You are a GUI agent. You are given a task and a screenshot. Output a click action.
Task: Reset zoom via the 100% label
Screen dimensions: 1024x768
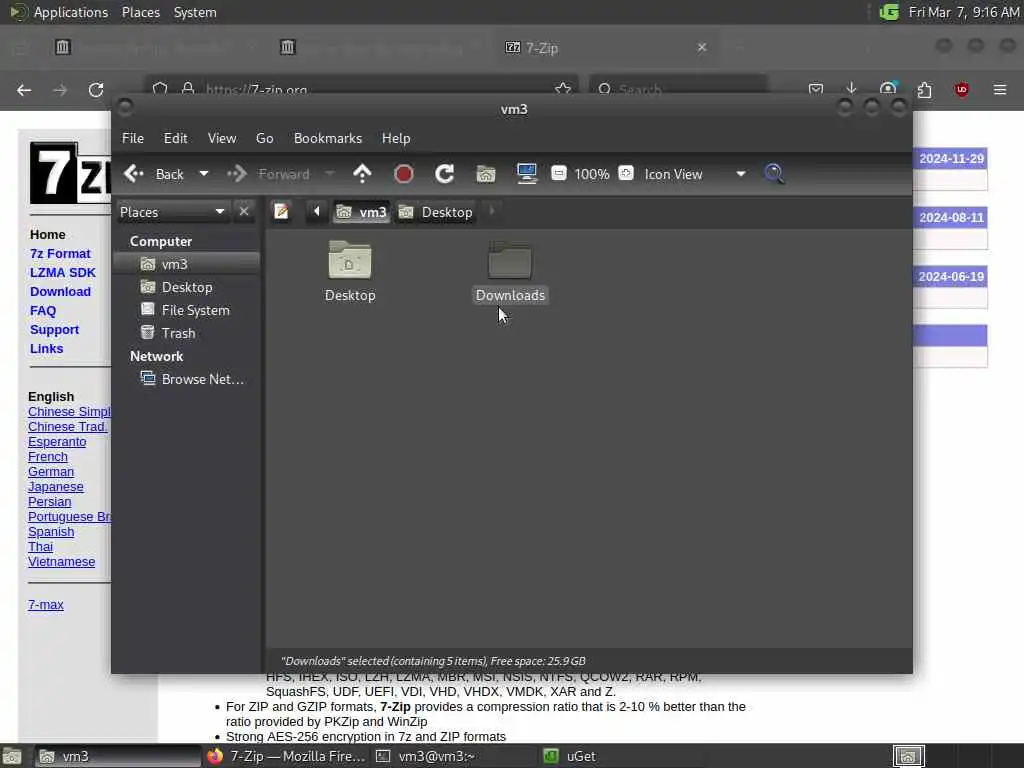pos(592,174)
